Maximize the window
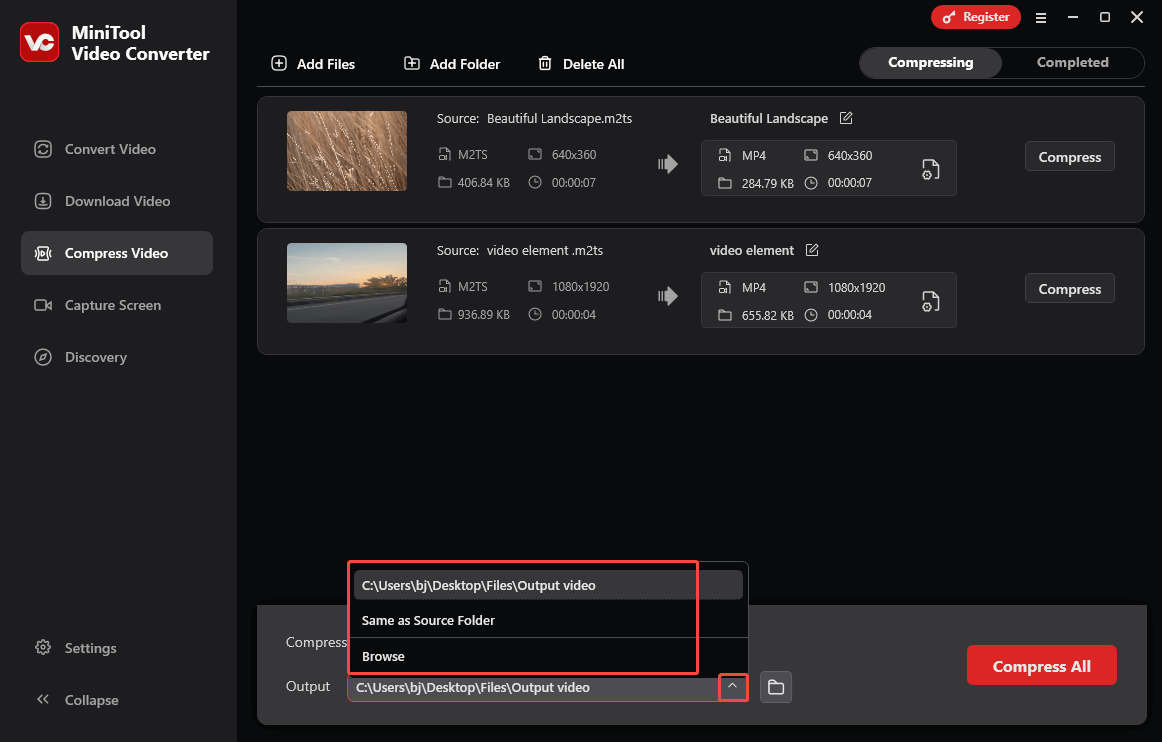Viewport: 1162px width, 742px height. (x=1104, y=17)
